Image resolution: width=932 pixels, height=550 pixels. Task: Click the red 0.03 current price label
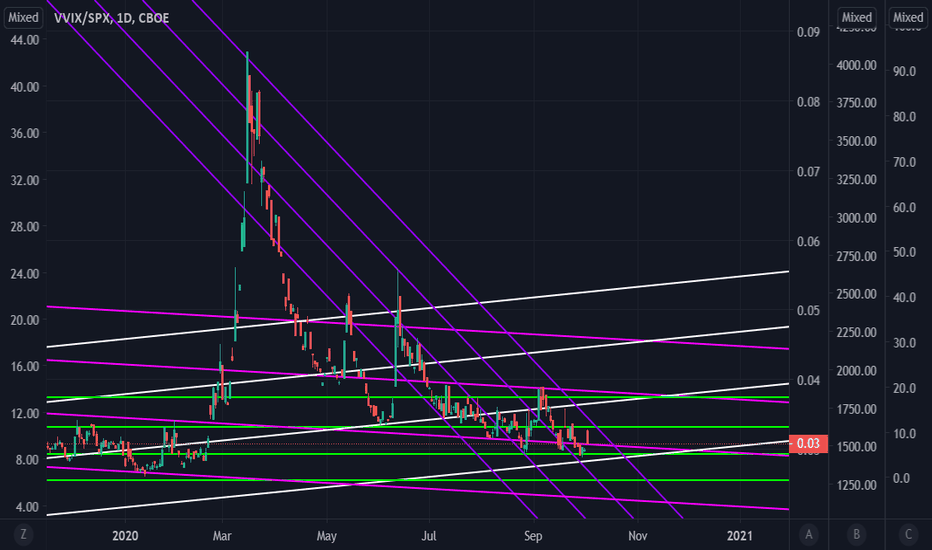point(808,444)
